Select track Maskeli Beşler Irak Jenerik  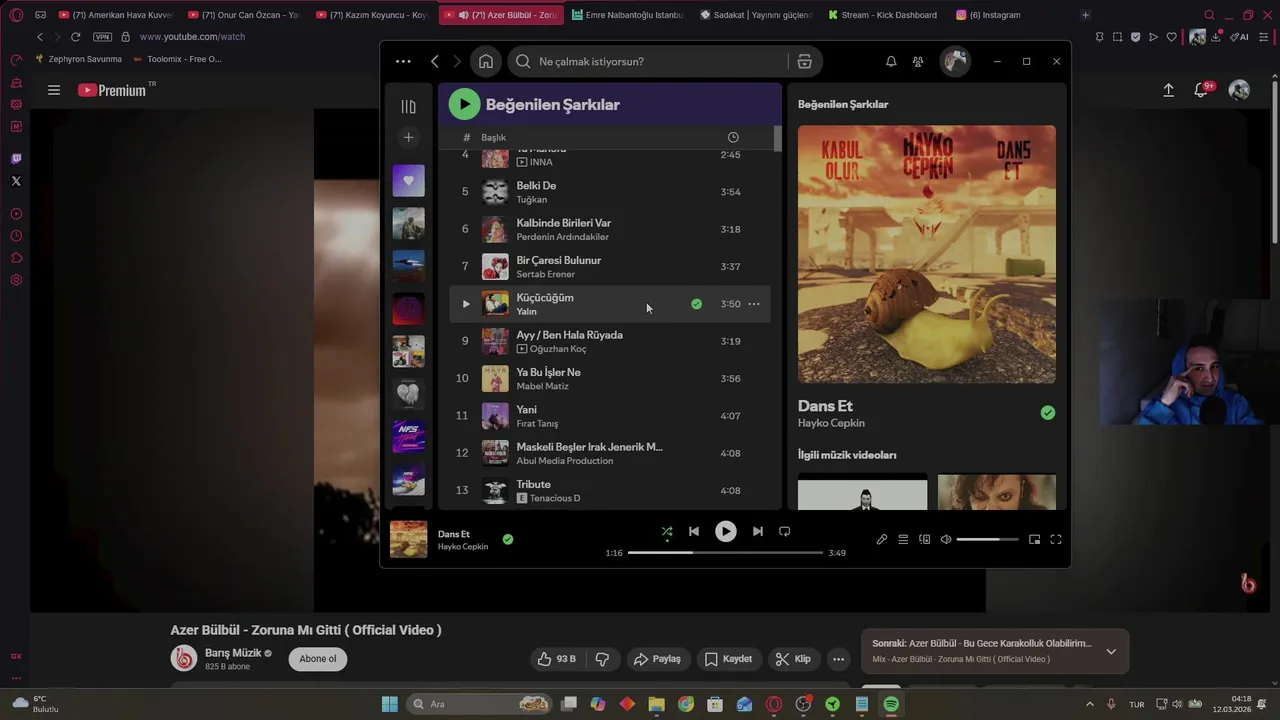pyautogui.click(x=610, y=453)
